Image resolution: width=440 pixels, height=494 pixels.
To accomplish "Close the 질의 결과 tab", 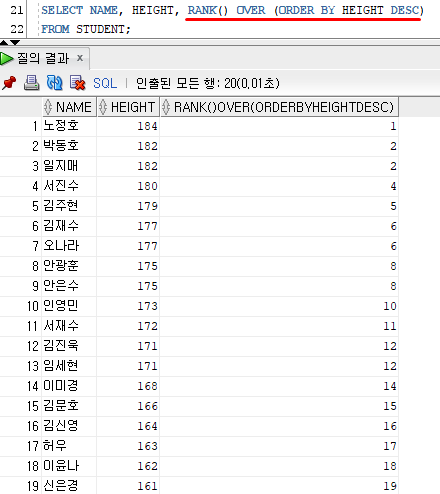I will (x=80, y=58).
